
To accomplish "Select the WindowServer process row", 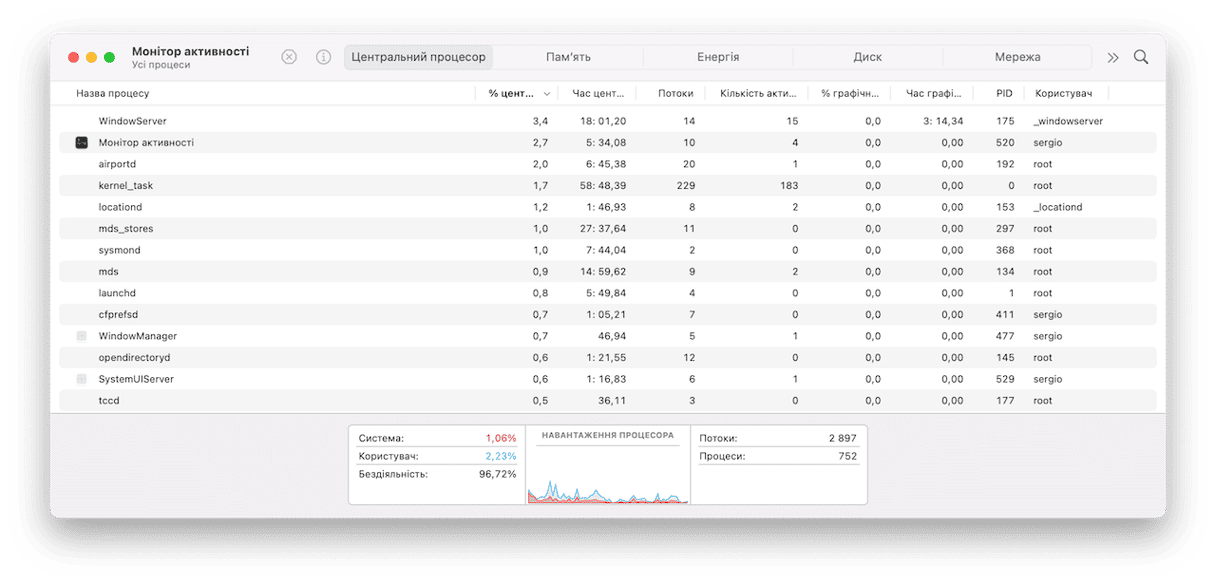I will [x=608, y=121].
